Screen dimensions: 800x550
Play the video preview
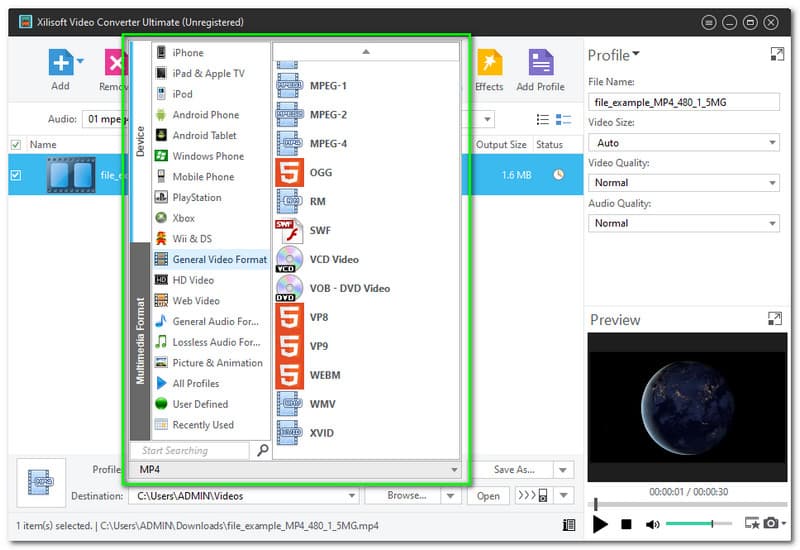600,524
